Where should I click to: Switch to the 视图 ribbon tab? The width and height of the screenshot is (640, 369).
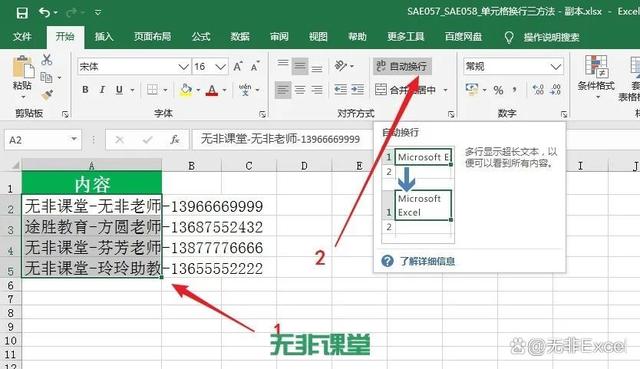pos(318,37)
